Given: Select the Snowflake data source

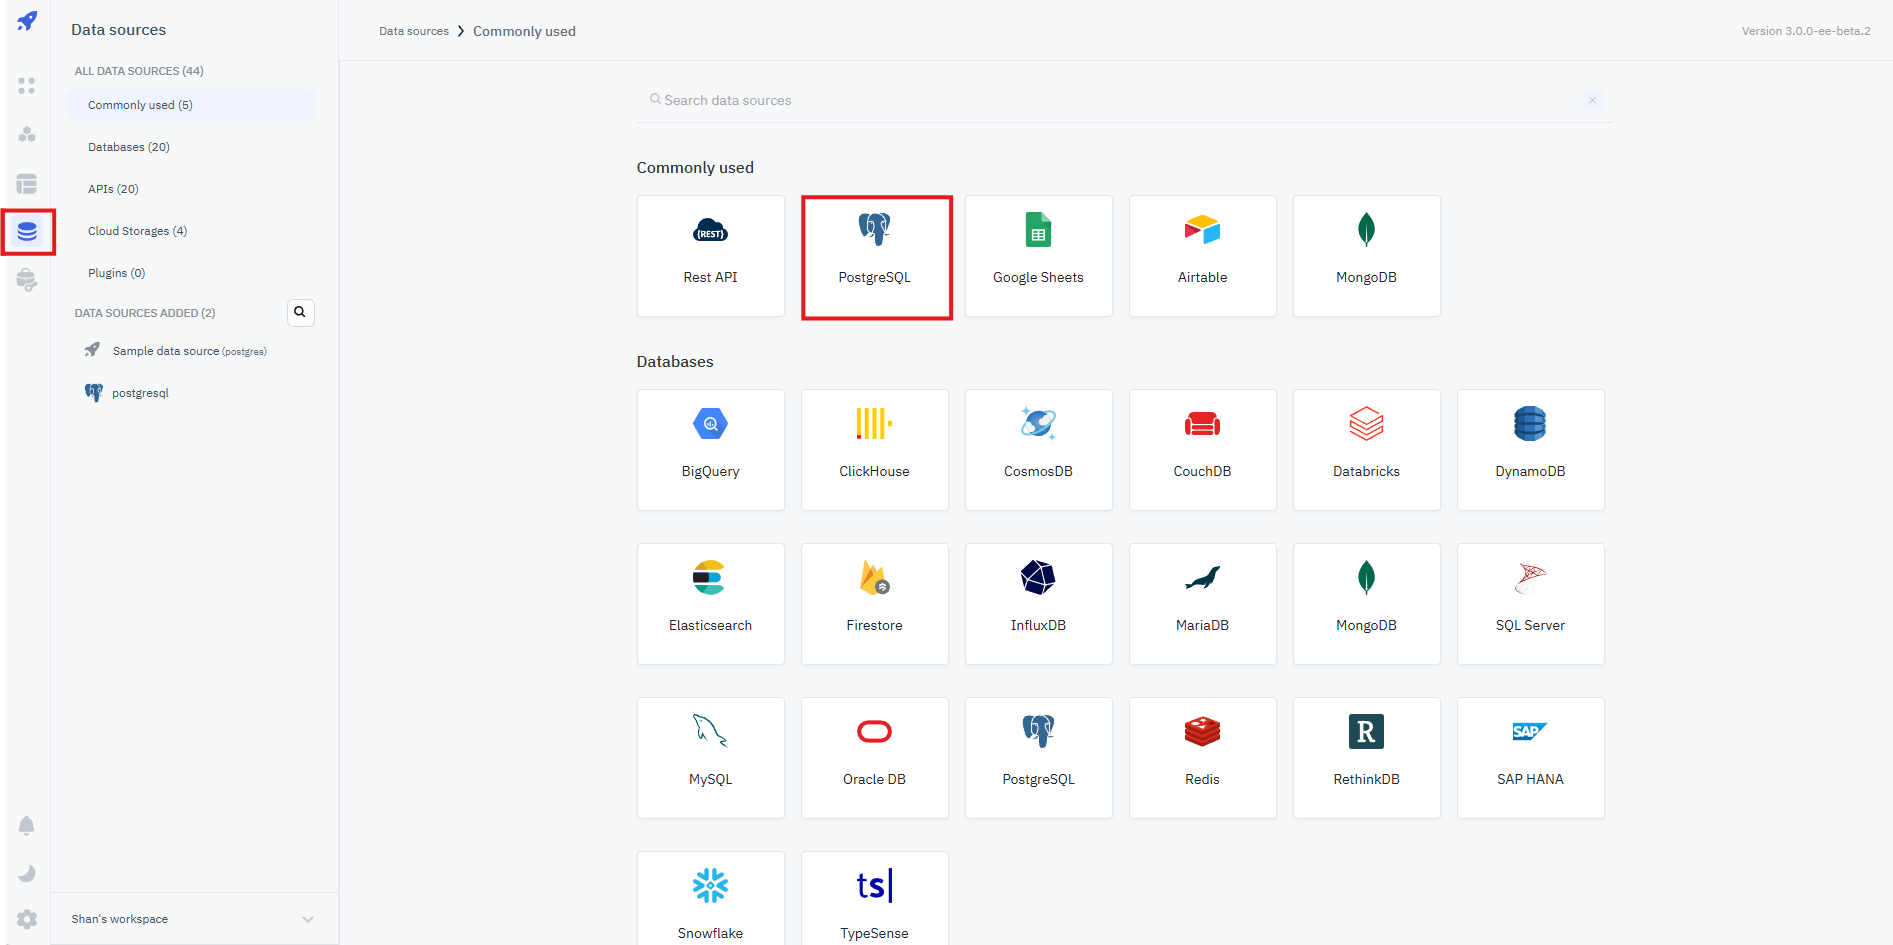Looking at the screenshot, I should pos(711,898).
